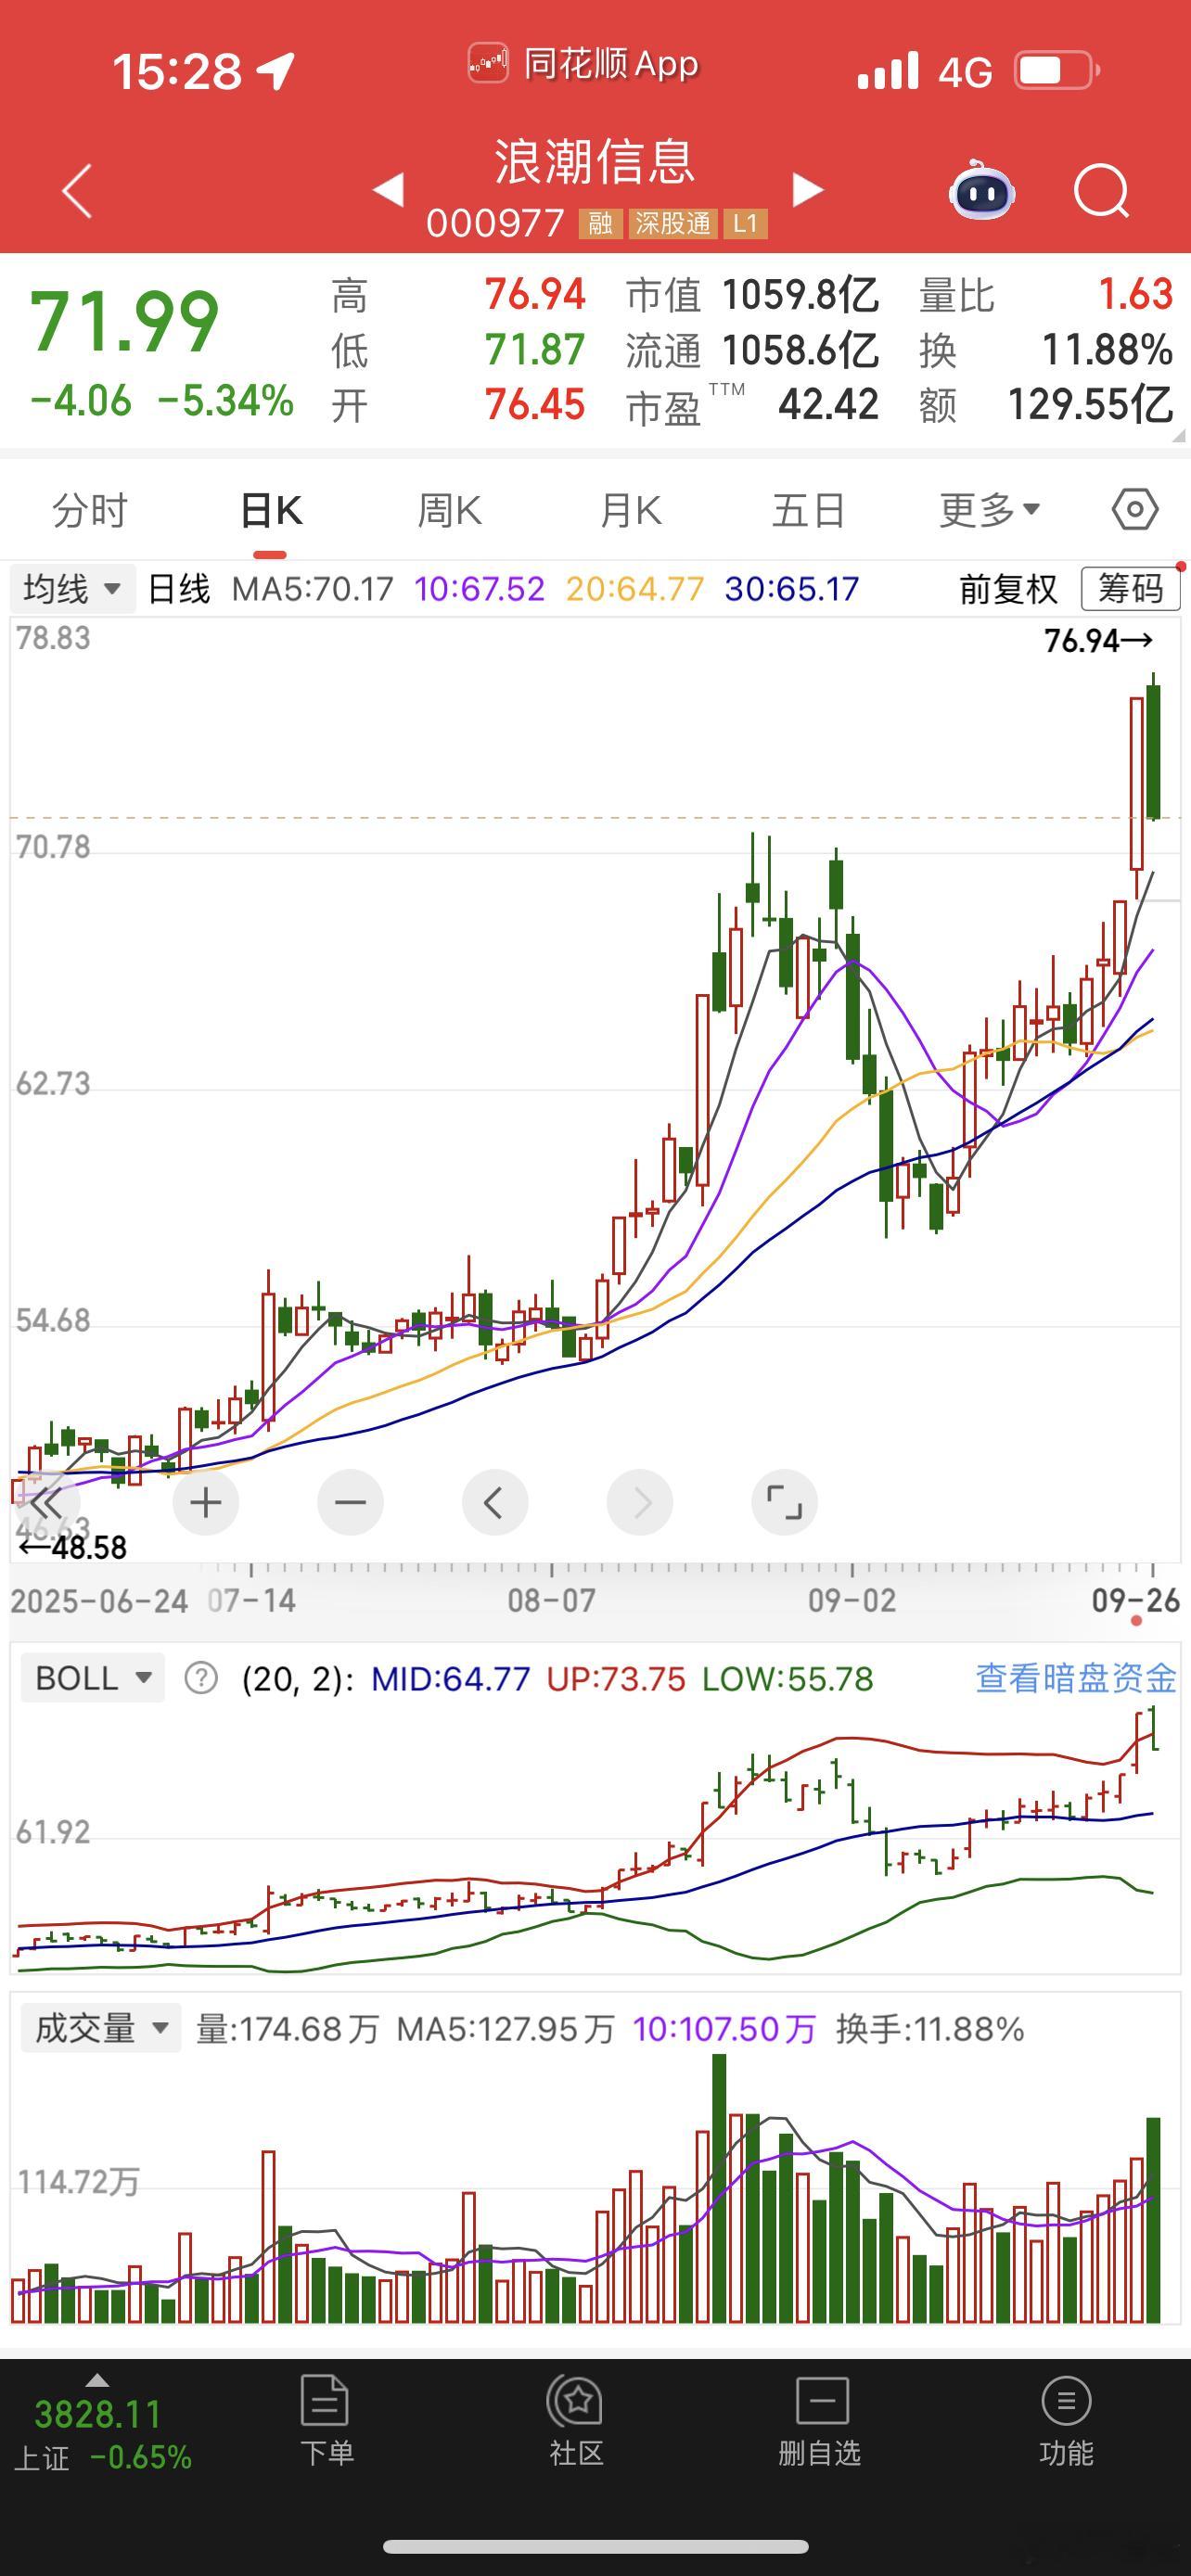Tap the purple 10:67.52 MA label

click(x=479, y=589)
